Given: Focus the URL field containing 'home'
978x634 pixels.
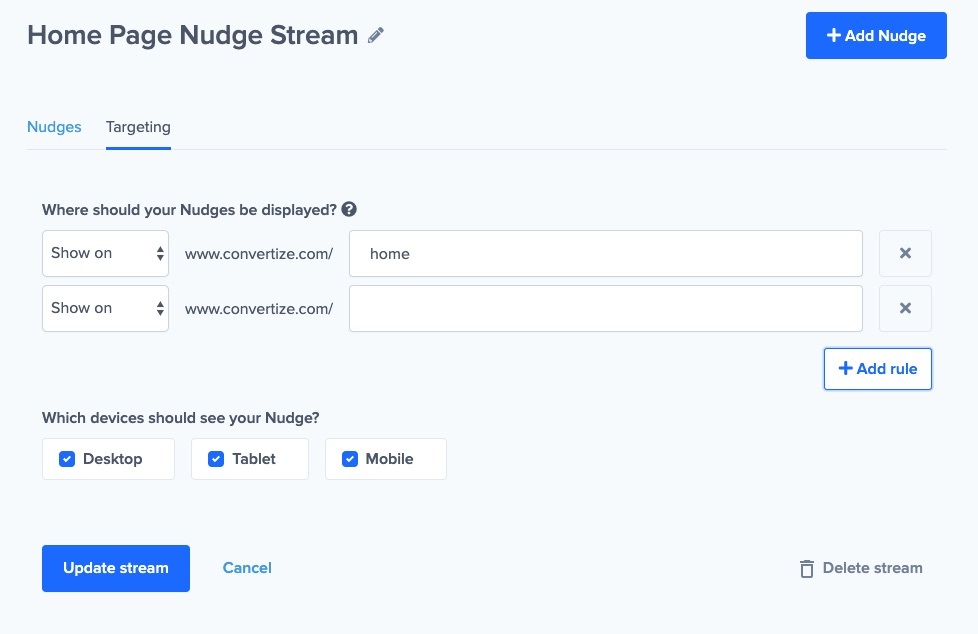Looking at the screenshot, I should 605,254.
